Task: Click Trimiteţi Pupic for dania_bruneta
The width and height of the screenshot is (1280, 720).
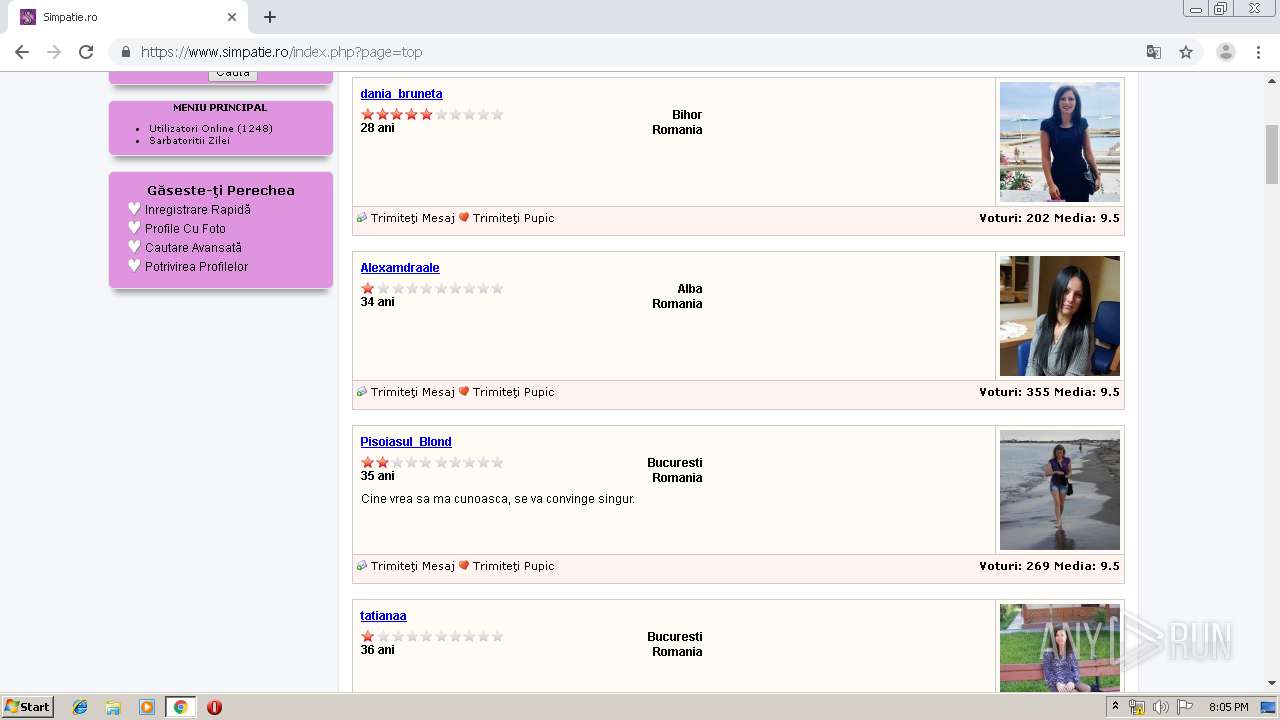Action: point(513,218)
